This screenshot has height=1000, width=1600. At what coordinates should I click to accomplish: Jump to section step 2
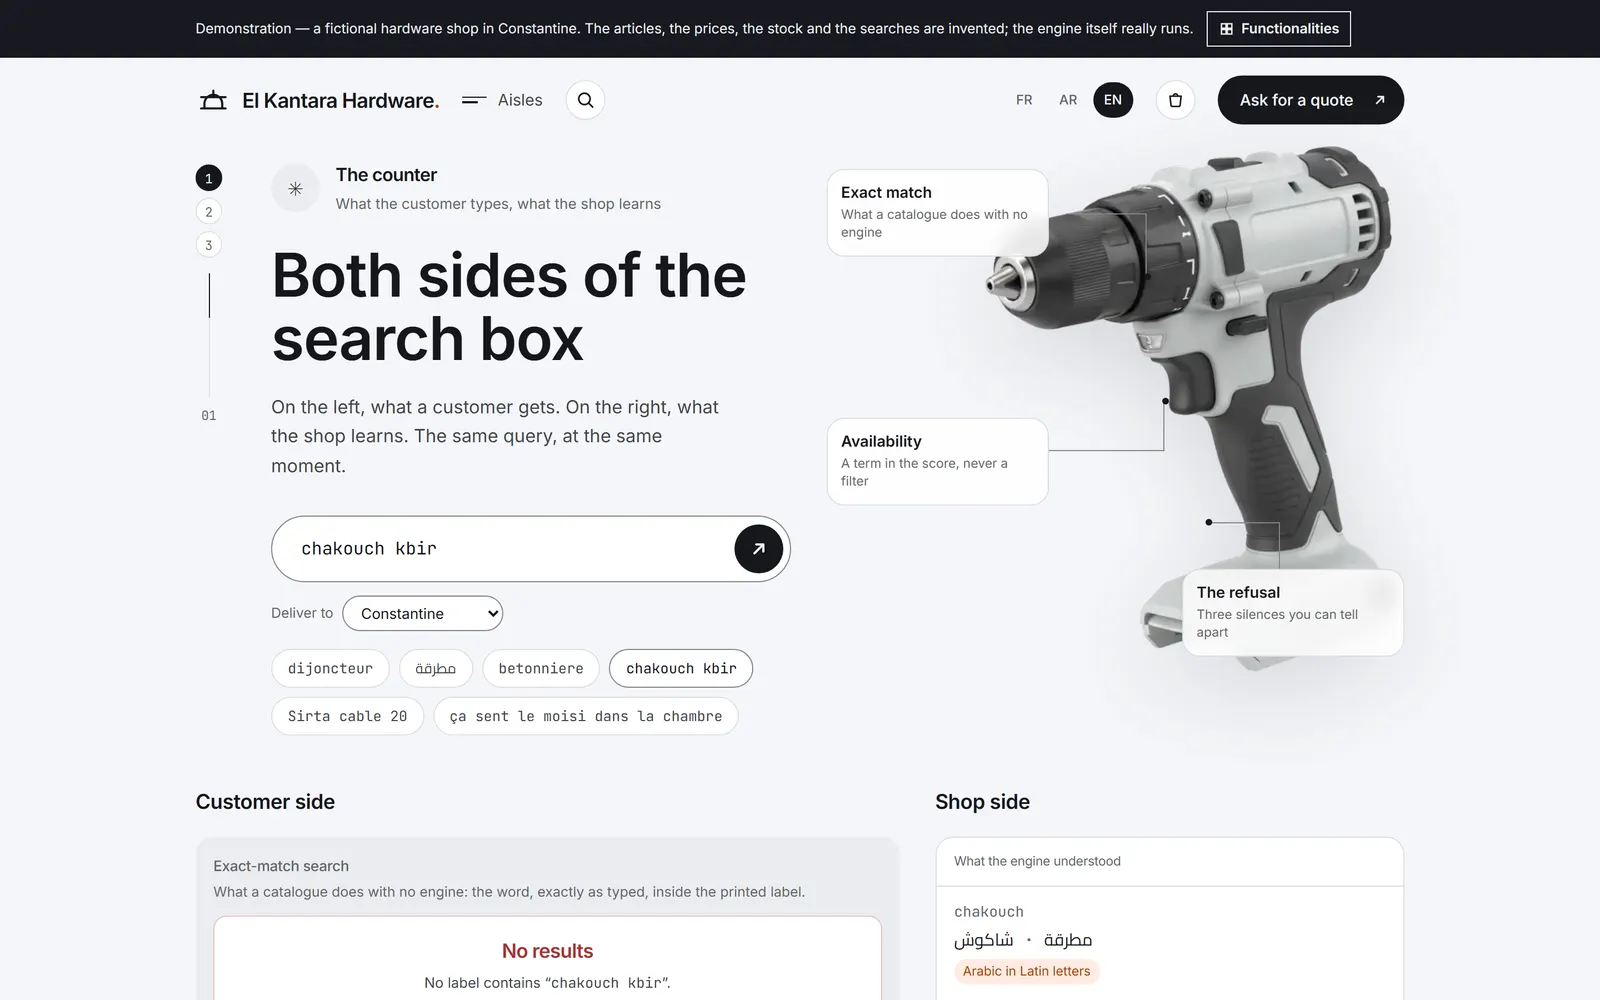(208, 212)
